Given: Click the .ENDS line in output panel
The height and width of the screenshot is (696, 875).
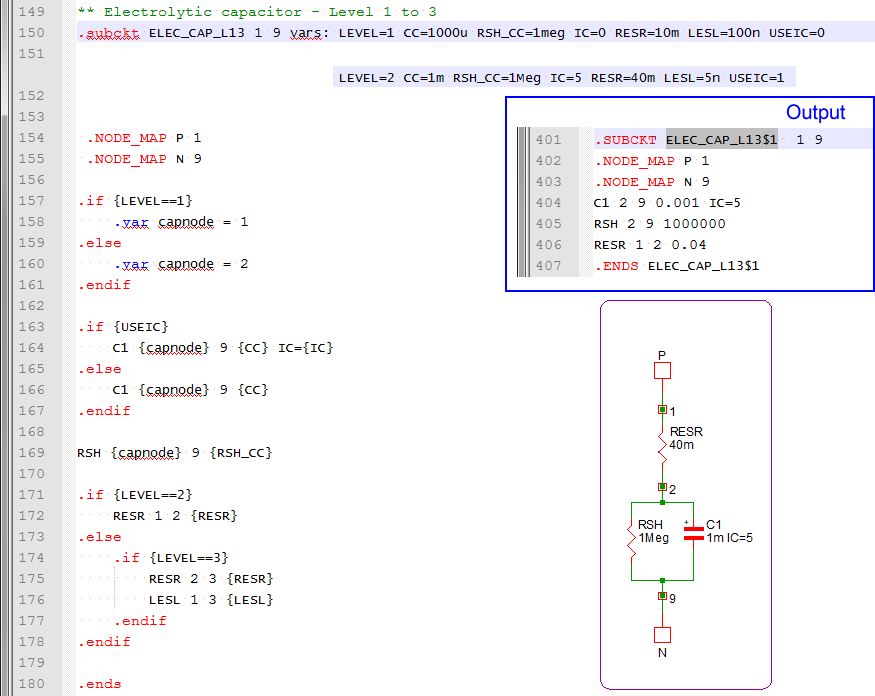Looking at the screenshot, I should coord(676,266).
